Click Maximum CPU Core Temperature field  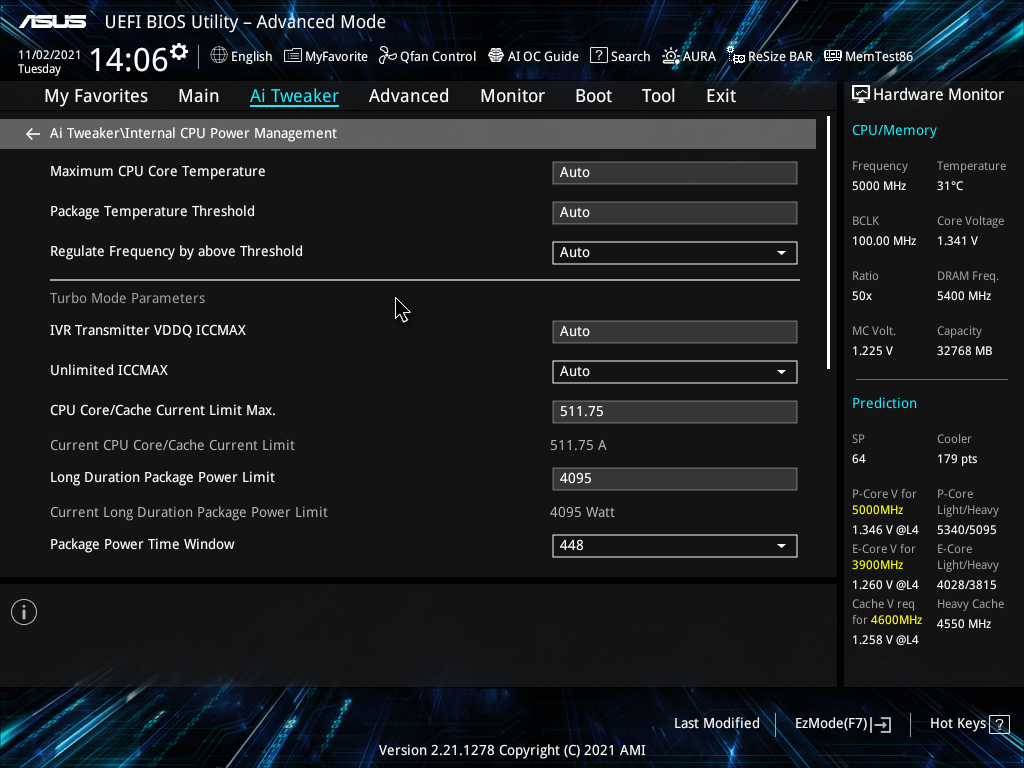[x=675, y=173]
